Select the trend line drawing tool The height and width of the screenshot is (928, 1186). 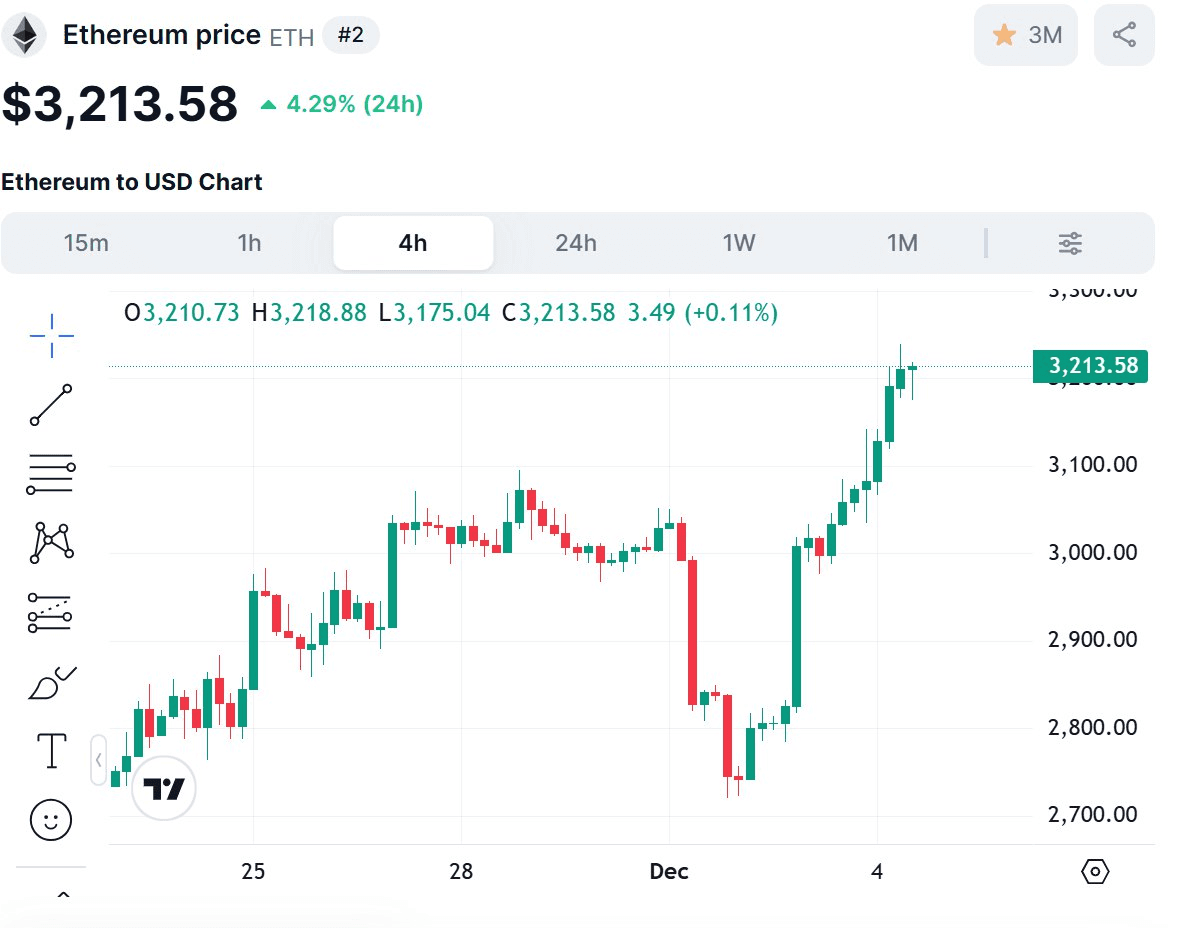51,404
